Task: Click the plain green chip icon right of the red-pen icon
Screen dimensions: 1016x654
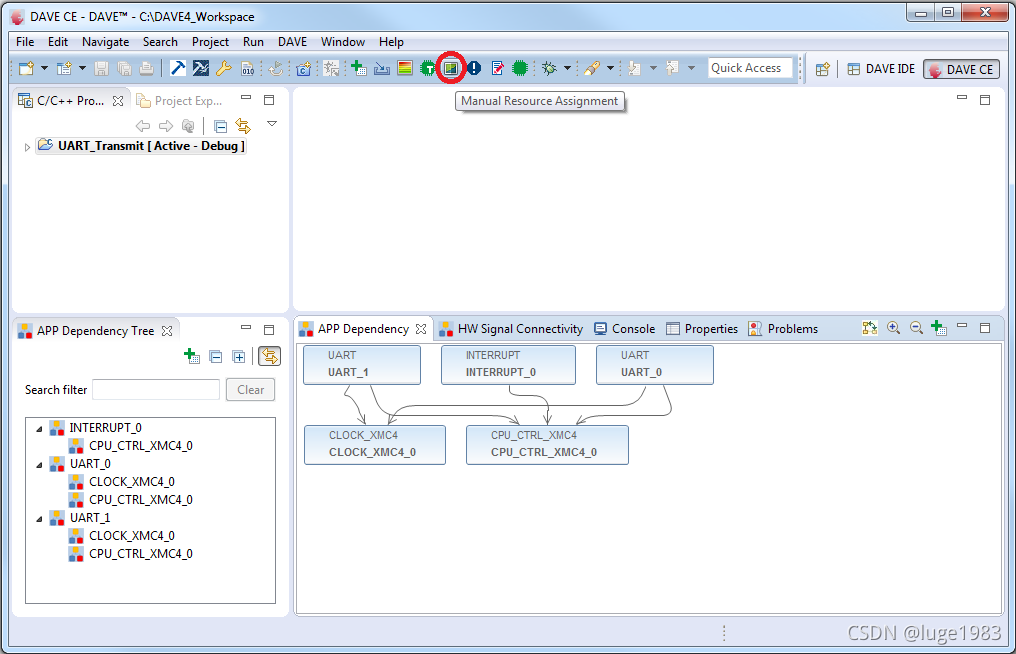Action: point(520,67)
